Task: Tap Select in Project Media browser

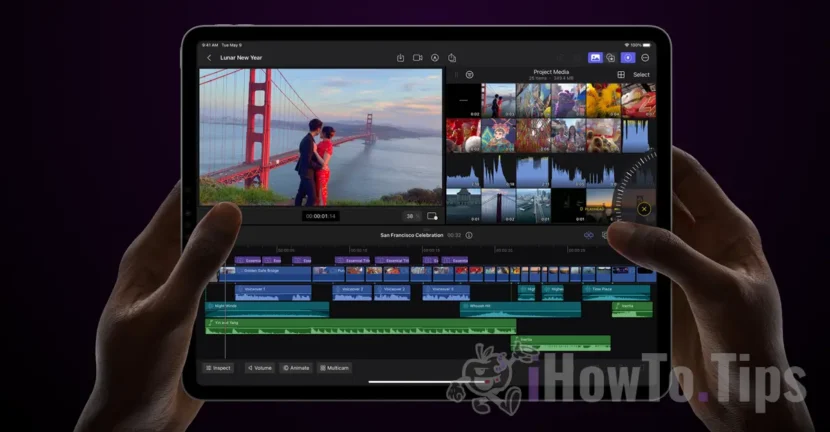Action: point(641,75)
